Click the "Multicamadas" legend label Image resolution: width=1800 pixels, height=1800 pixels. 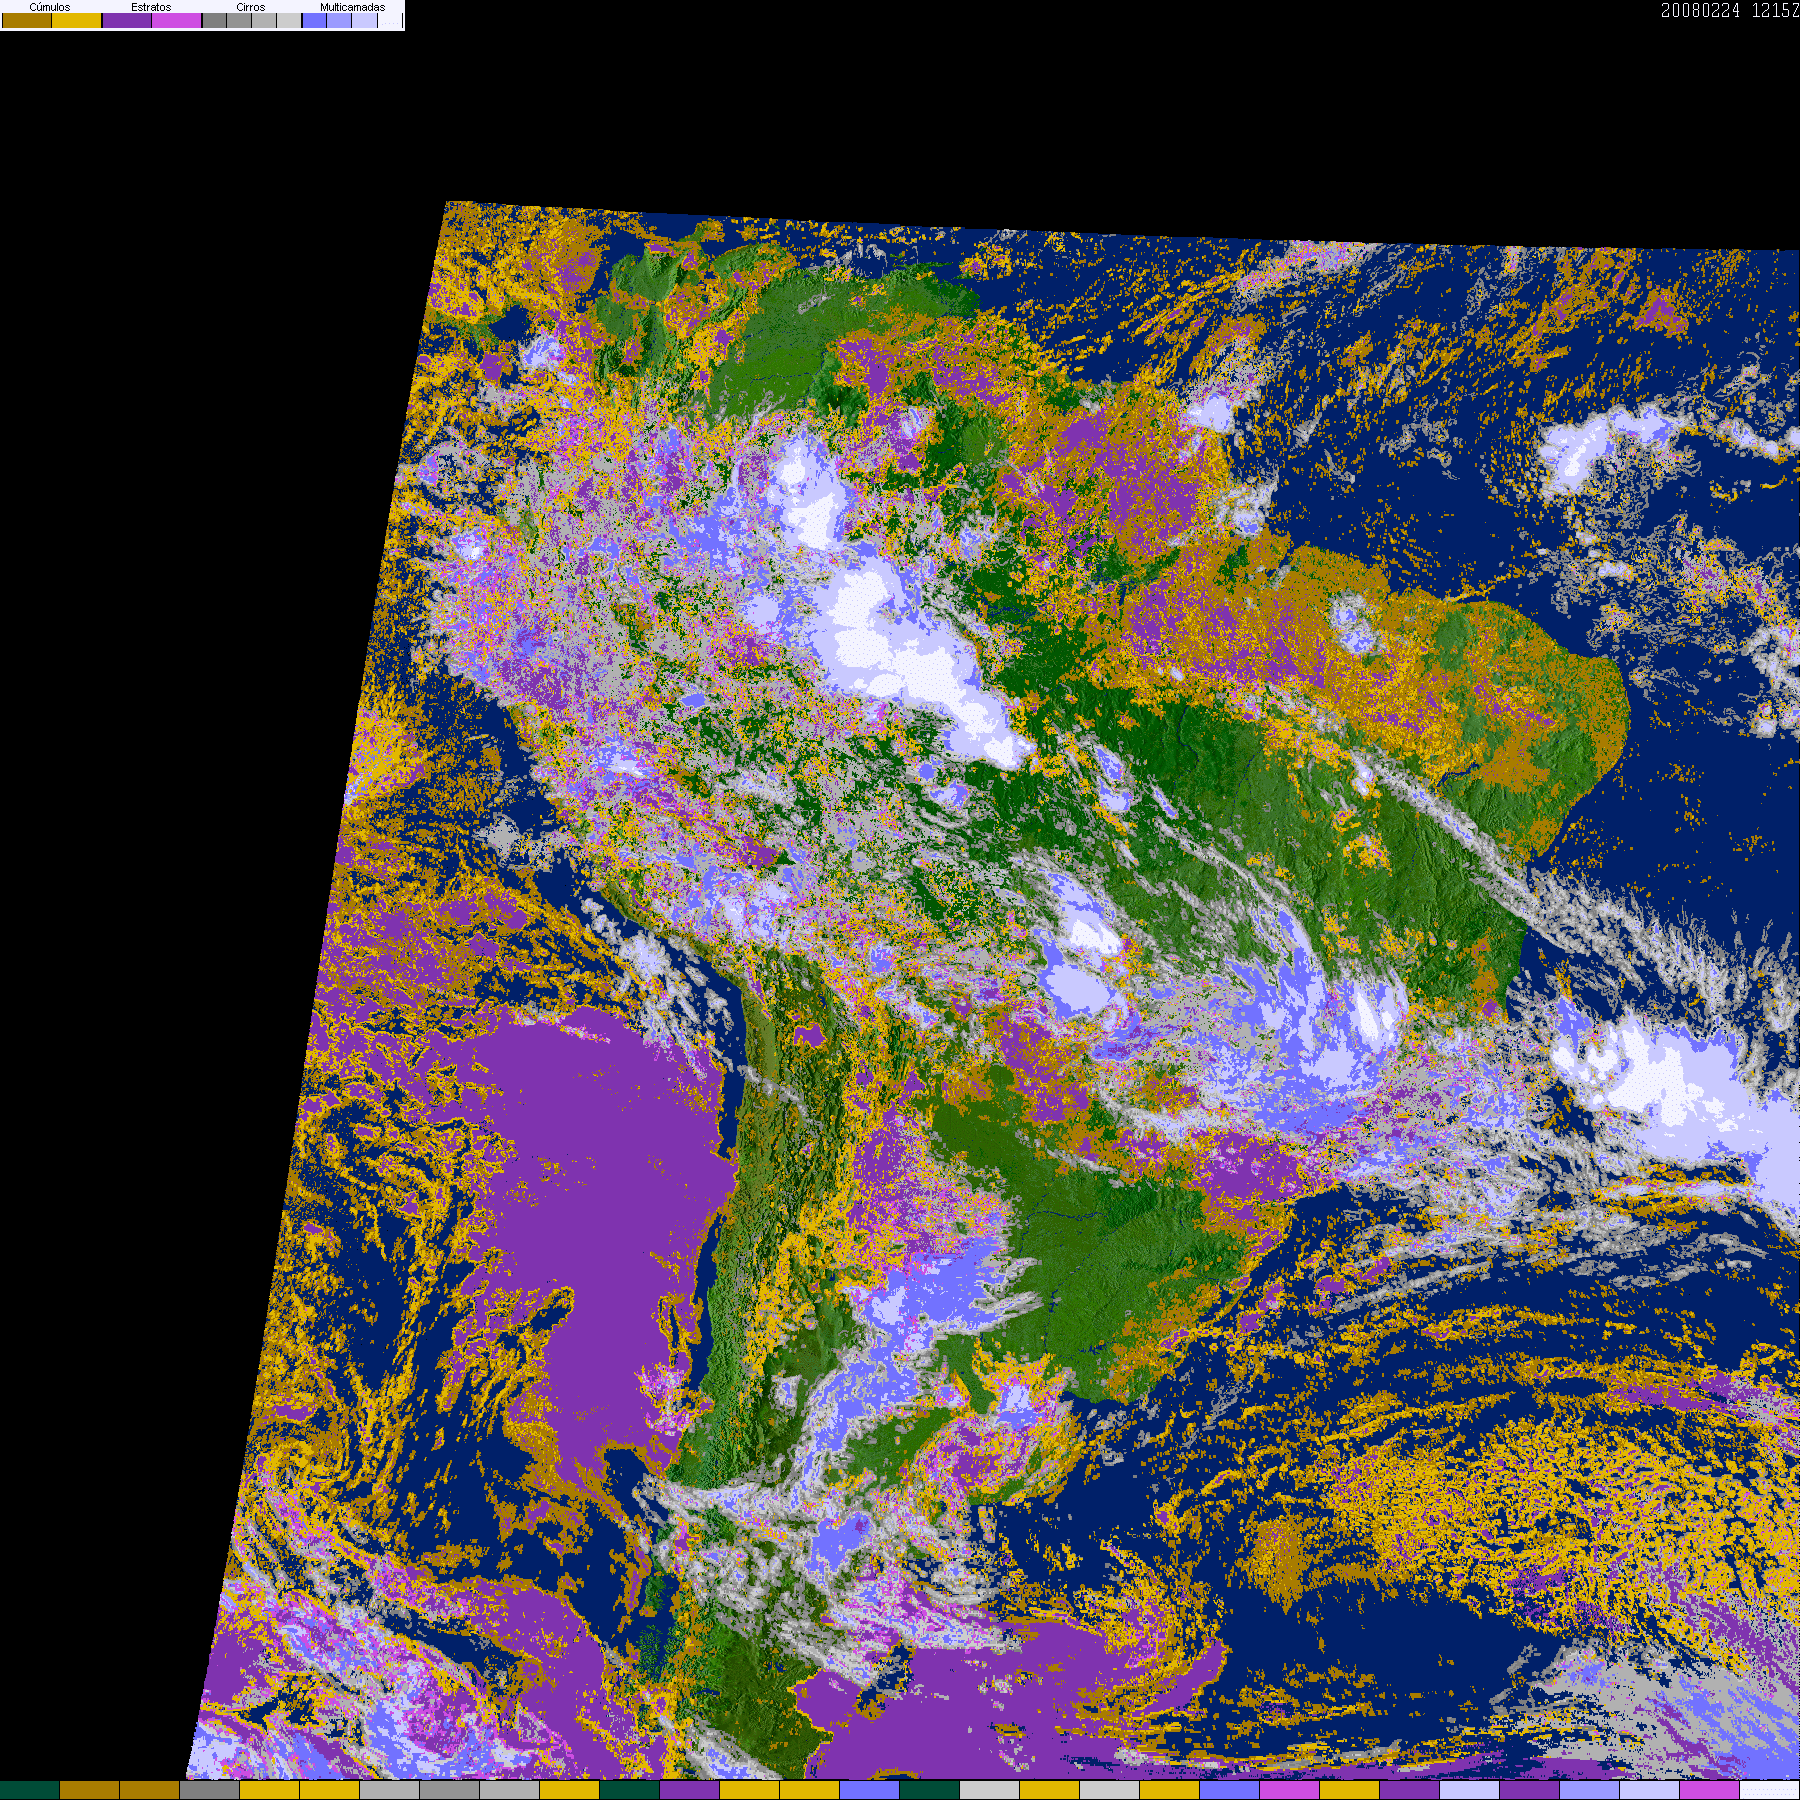point(352,7)
